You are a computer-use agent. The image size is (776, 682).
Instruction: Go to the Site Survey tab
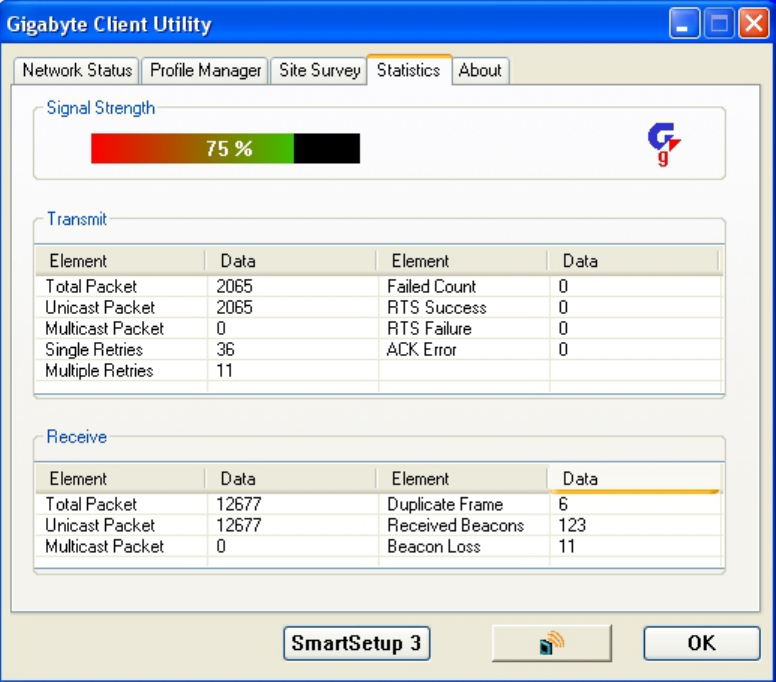(x=319, y=70)
